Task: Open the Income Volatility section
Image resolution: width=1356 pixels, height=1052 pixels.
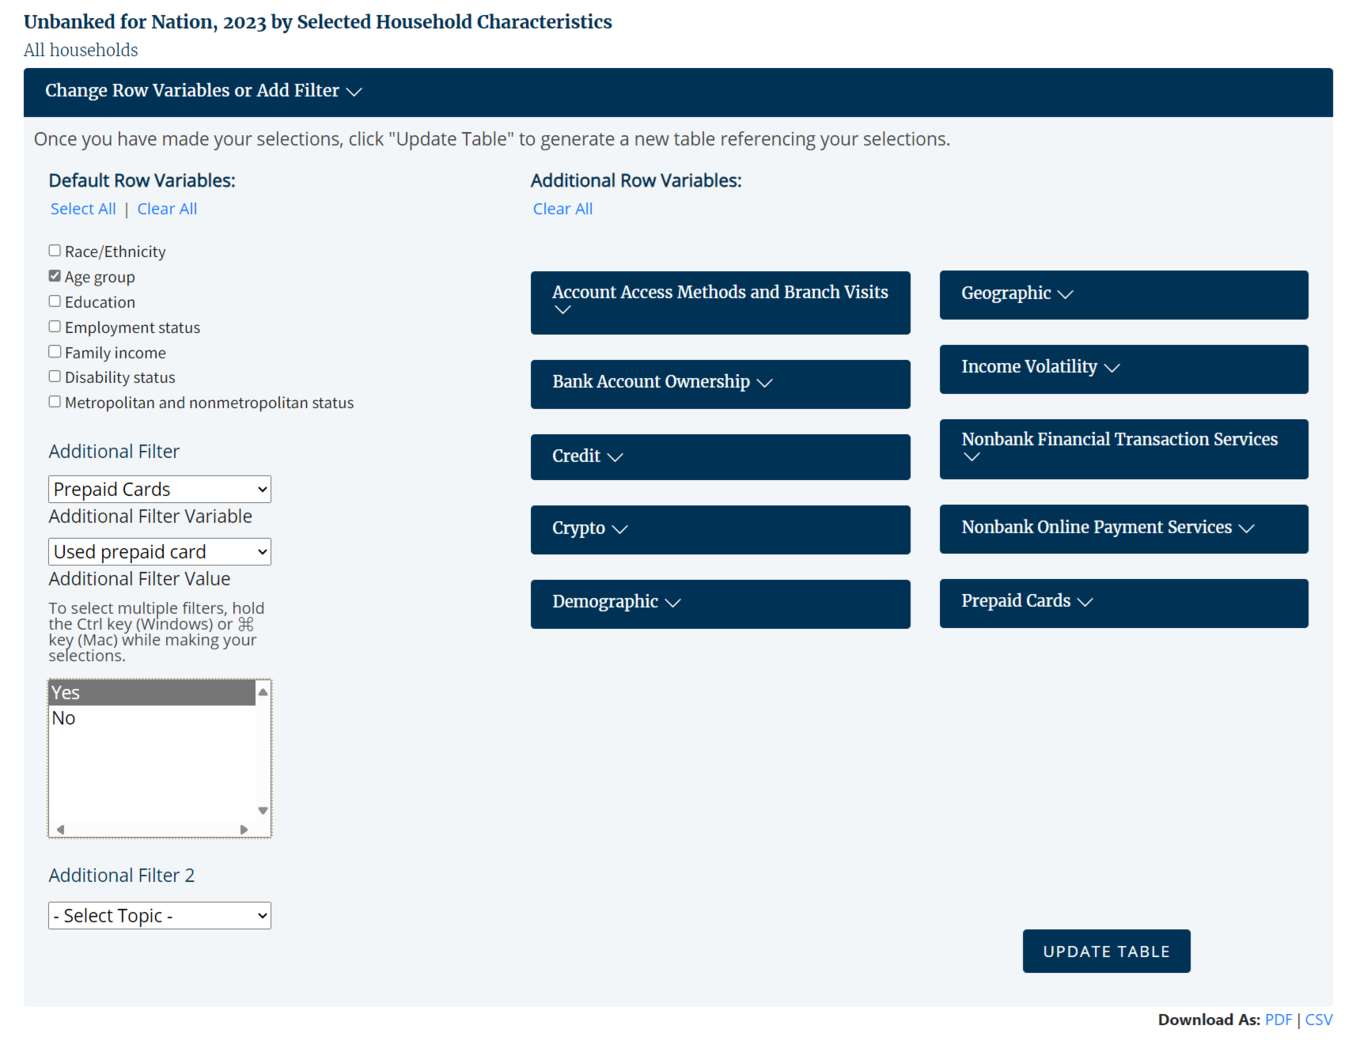Action: pos(1124,369)
